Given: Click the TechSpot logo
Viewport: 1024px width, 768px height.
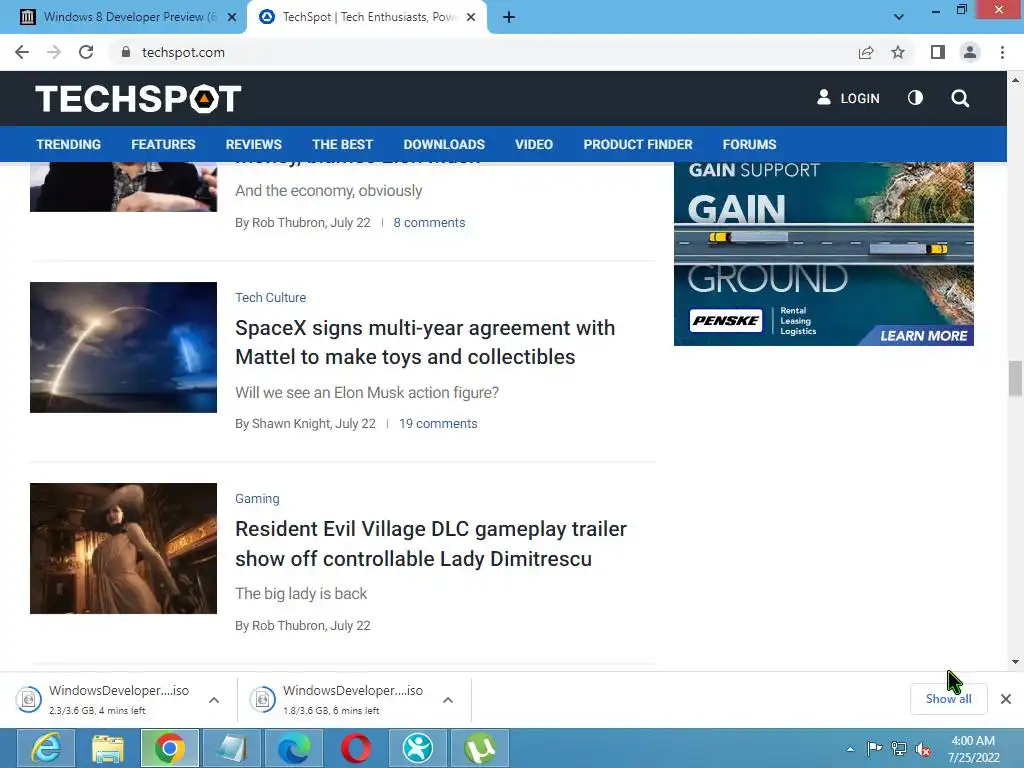Looking at the screenshot, I should (138, 99).
